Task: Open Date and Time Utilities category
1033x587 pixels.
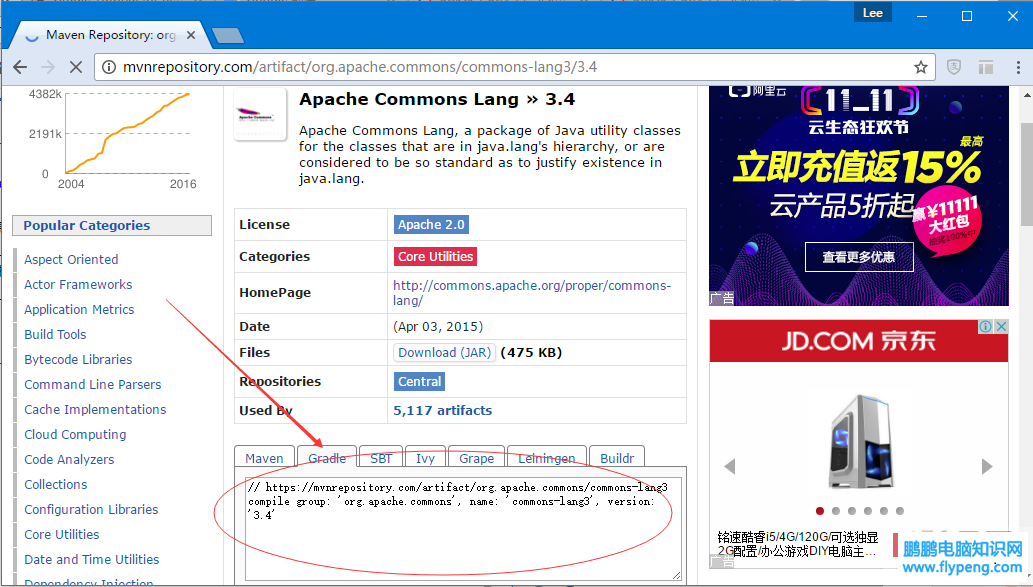Action: (x=92, y=560)
